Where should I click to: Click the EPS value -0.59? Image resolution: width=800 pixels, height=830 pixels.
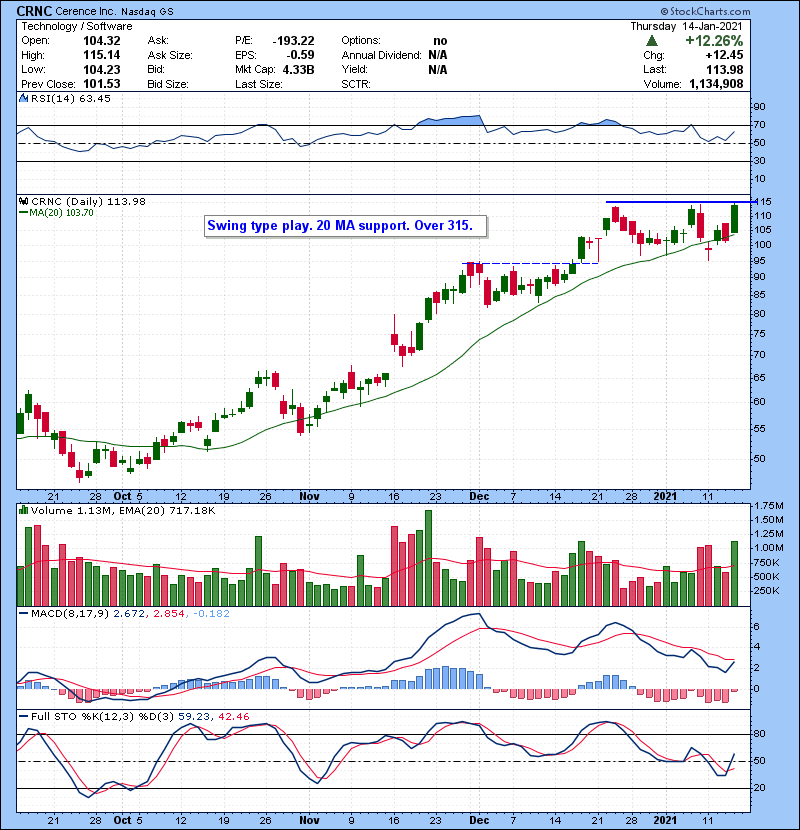coord(300,55)
